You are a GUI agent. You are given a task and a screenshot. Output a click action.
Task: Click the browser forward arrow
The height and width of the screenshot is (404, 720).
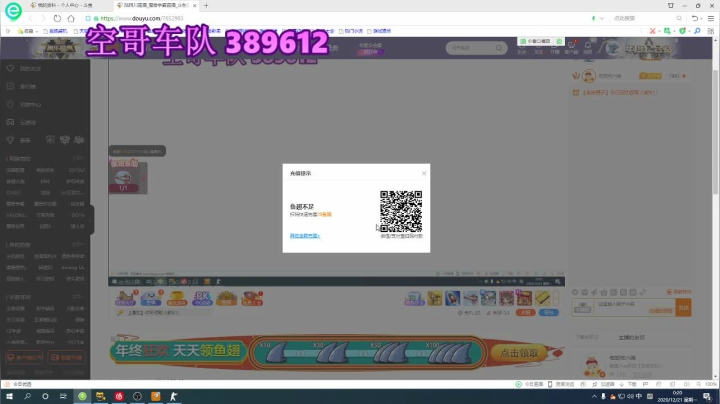(x=43, y=18)
